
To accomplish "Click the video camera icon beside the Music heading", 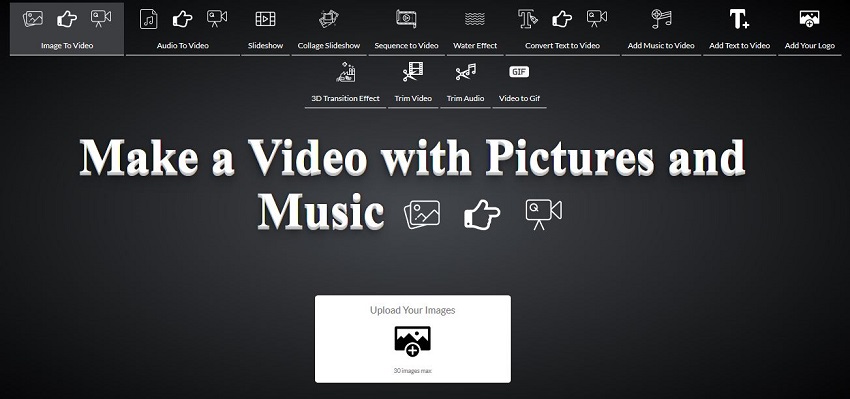I will click(544, 214).
